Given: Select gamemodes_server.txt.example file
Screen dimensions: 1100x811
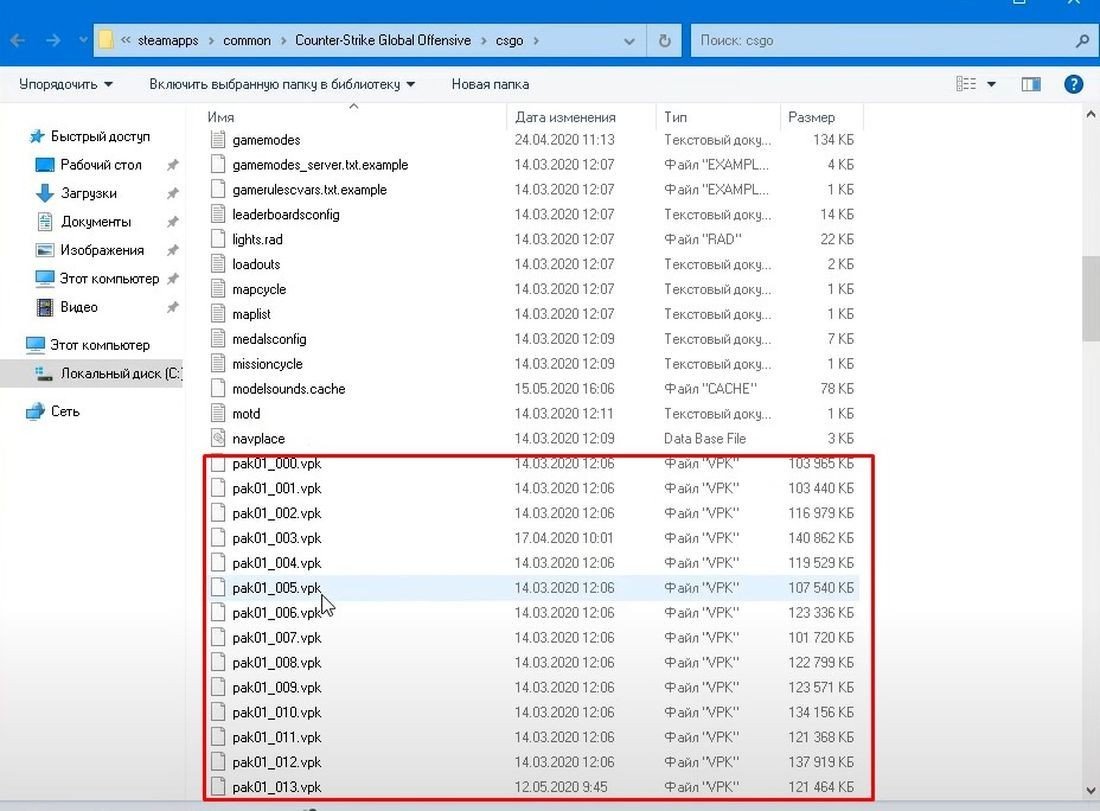Looking at the screenshot, I should click(320, 165).
